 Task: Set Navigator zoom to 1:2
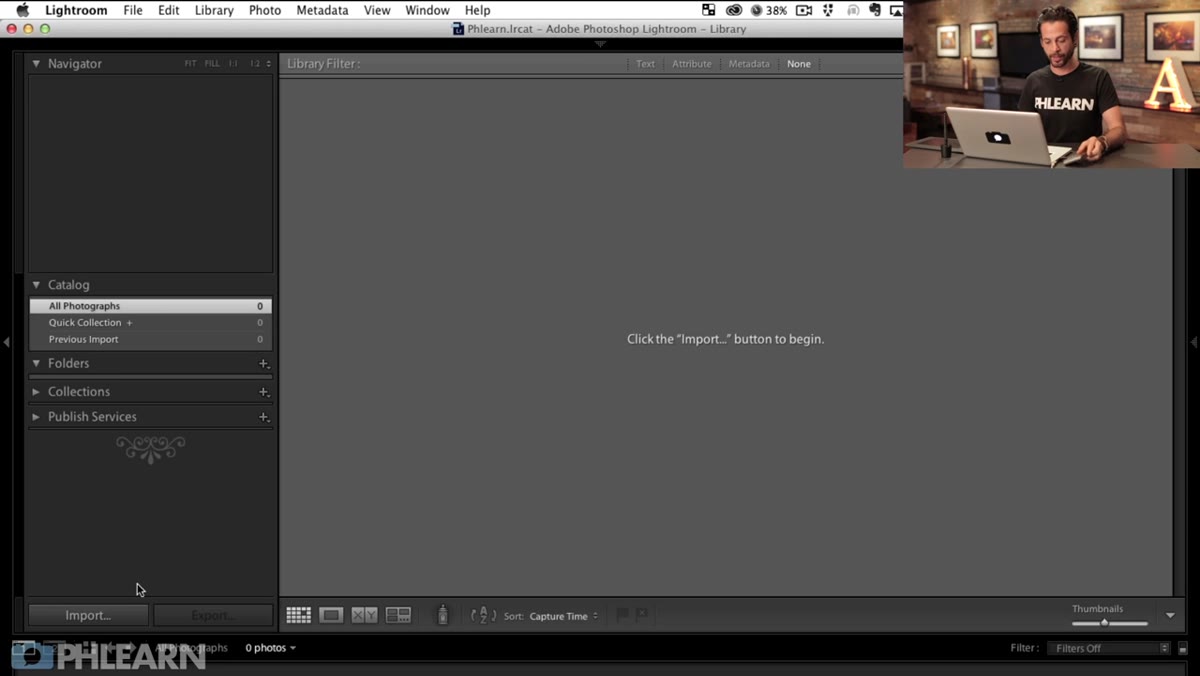pyautogui.click(x=255, y=63)
